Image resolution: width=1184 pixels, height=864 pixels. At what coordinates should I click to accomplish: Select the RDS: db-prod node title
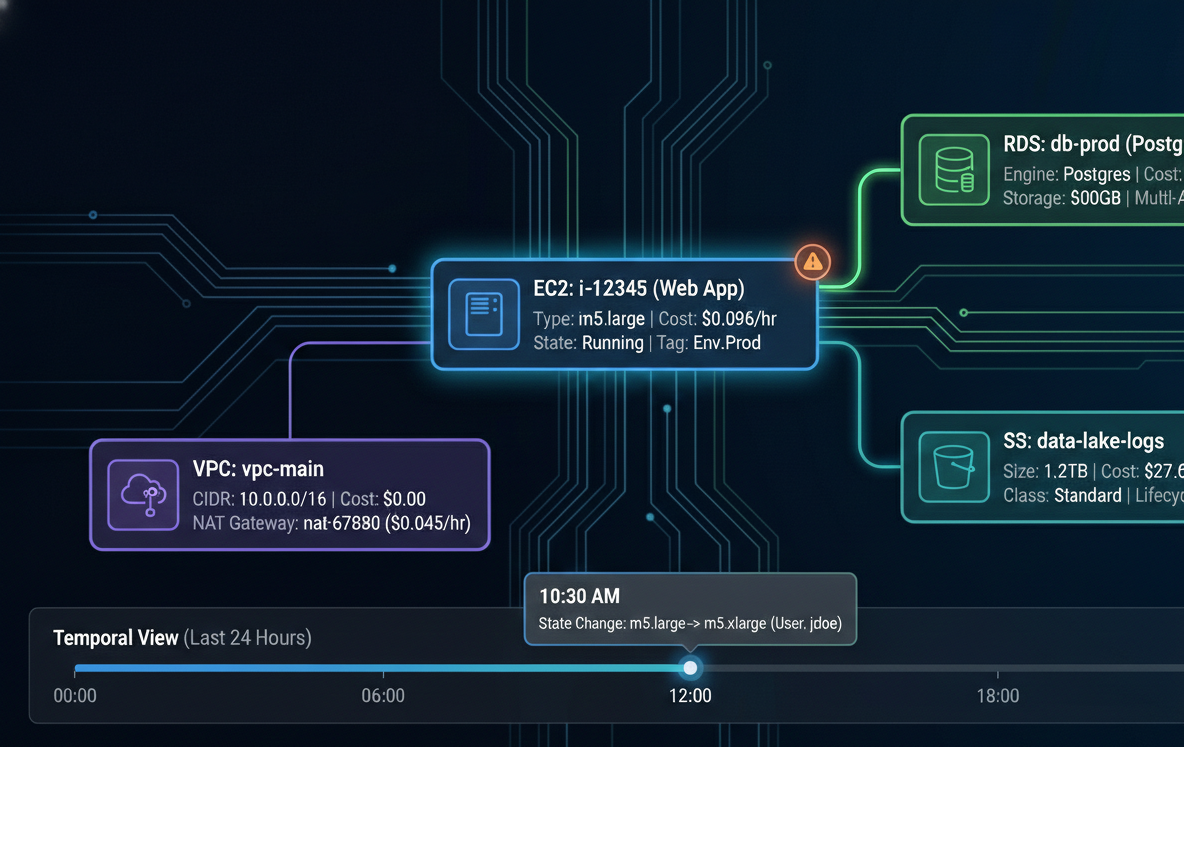click(x=1092, y=145)
